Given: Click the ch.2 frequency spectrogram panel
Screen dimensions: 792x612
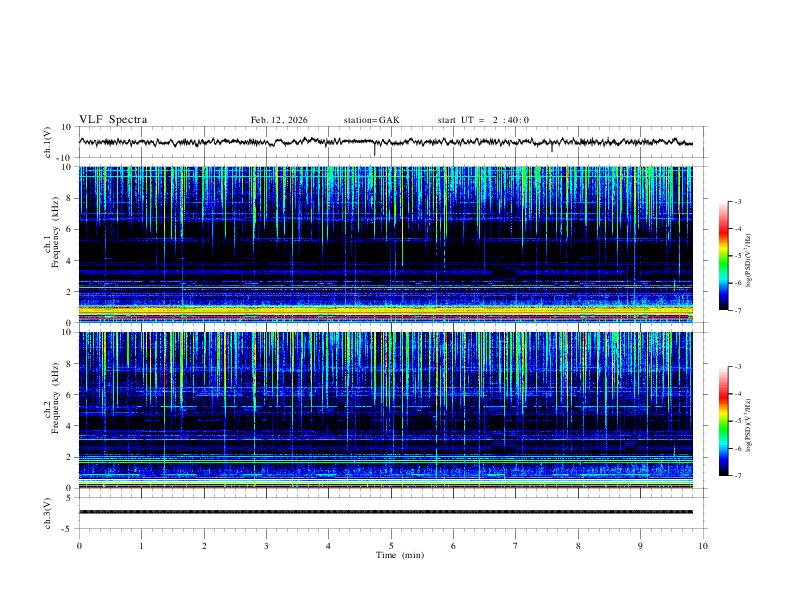Looking at the screenshot, I should click(386, 410).
